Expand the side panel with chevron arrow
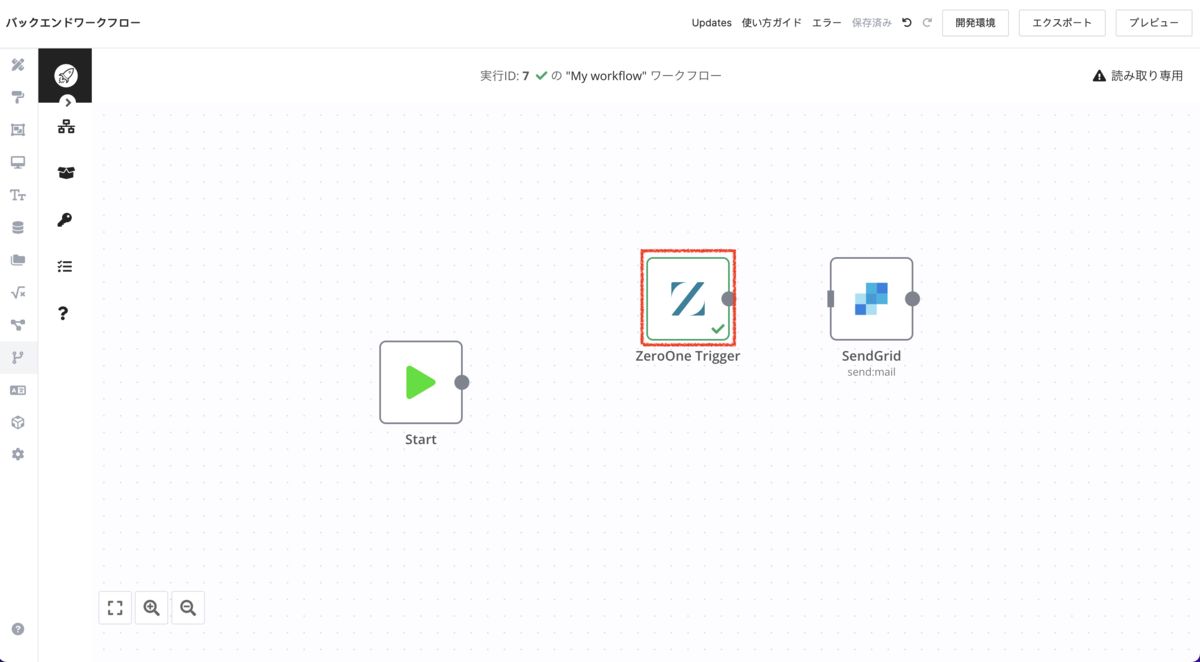The image size is (1200, 662). [67, 102]
